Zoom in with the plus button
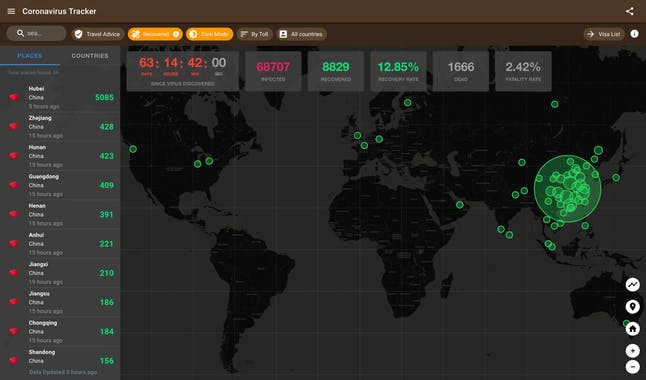This screenshot has width=646, height=380. pyautogui.click(x=632, y=351)
